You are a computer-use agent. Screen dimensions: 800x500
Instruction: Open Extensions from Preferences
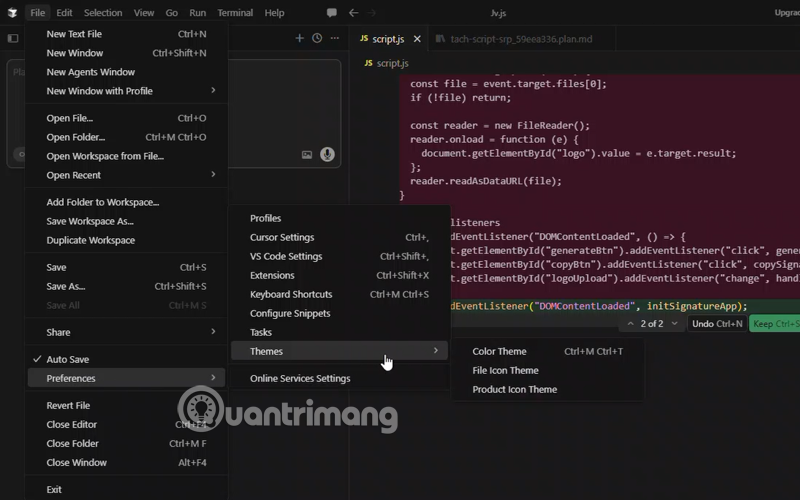point(339,275)
